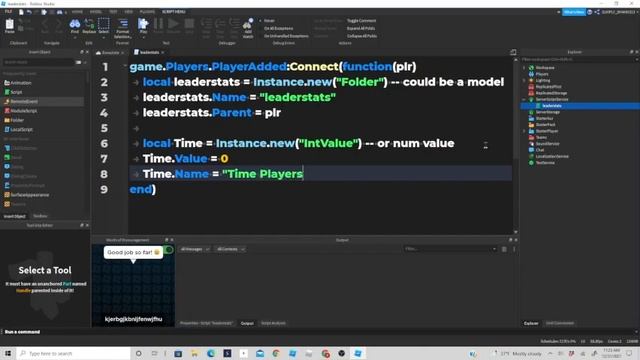Image resolution: width=640 pixels, height=360 pixels.
Task: Open the FILE menu
Action: point(8,12)
